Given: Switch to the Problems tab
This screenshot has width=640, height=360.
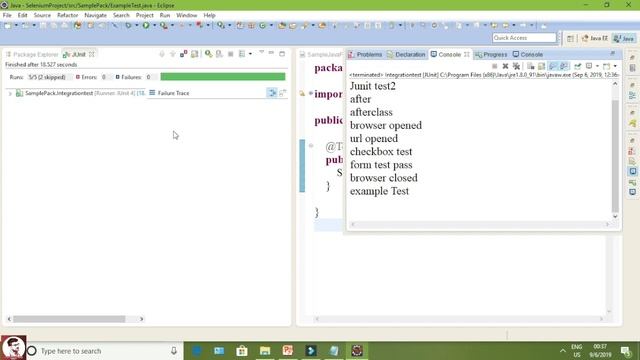Looking at the screenshot, I should 365,54.
